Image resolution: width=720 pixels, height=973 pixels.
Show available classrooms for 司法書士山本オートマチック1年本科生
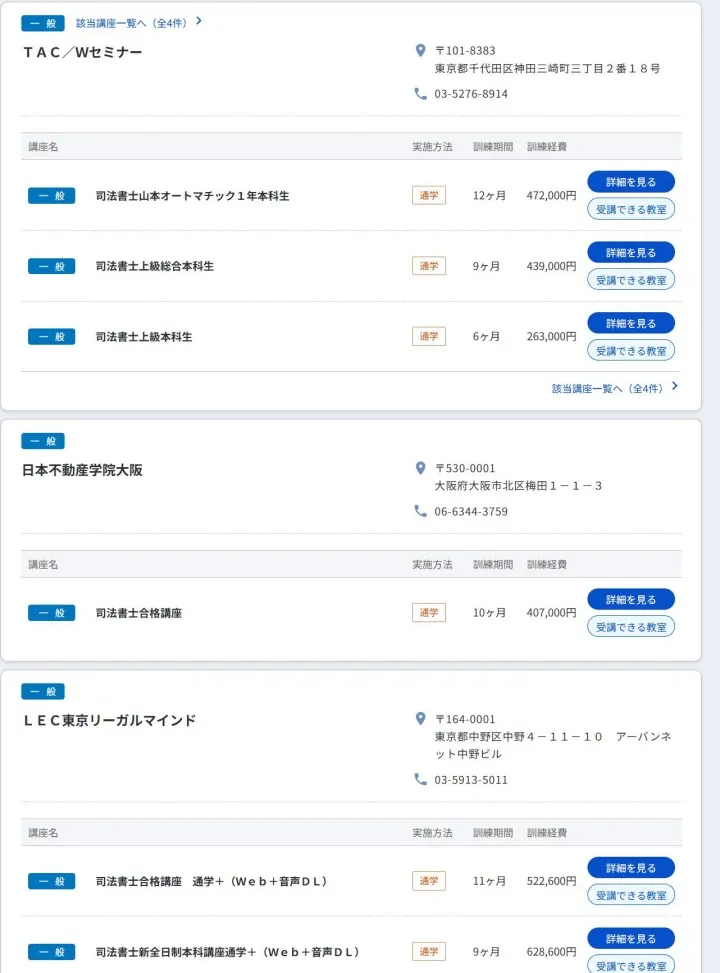[x=631, y=210]
